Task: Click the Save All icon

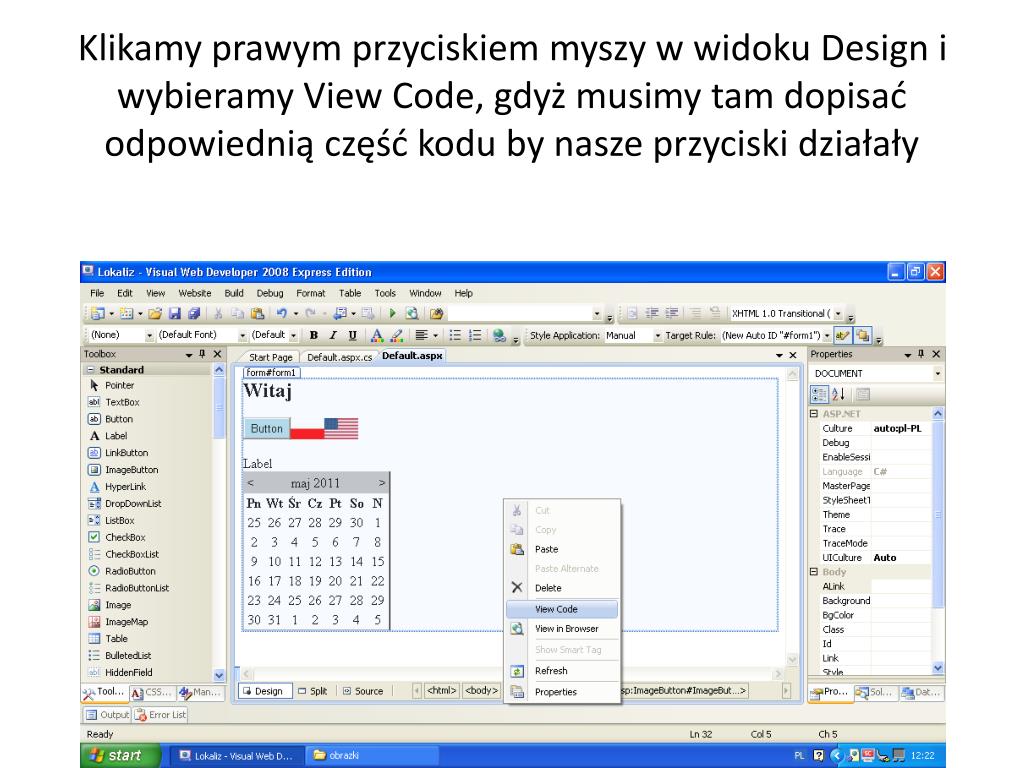Action: (x=194, y=313)
